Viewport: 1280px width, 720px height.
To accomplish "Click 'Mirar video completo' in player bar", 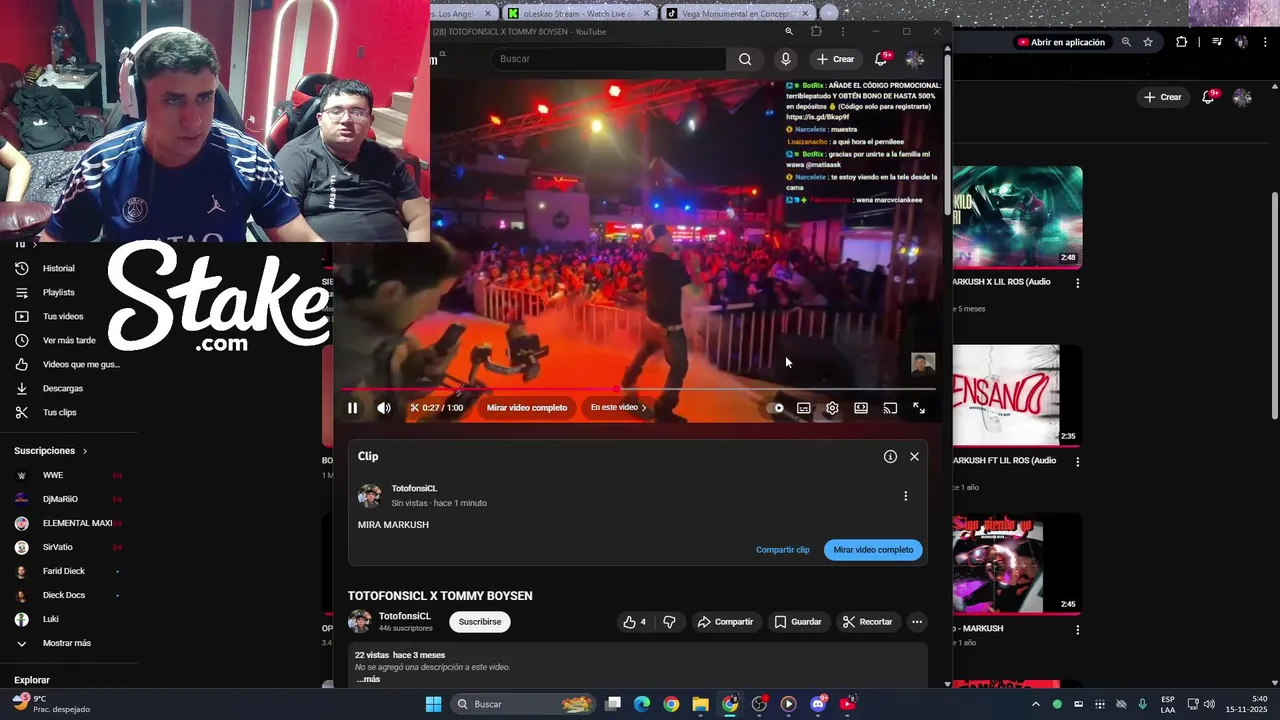I will [527, 408].
